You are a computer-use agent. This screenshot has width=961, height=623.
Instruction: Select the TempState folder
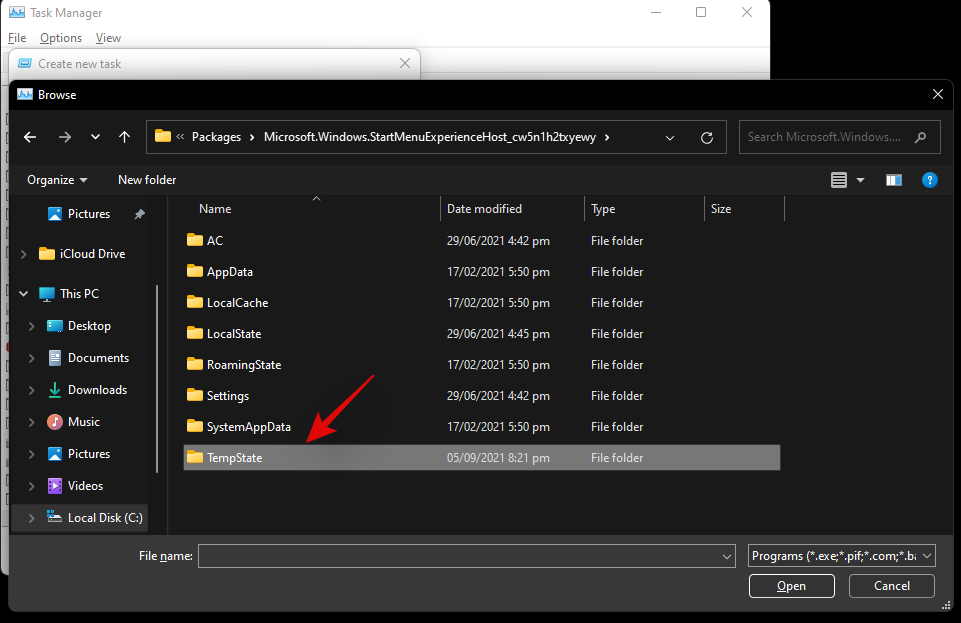(x=234, y=458)
